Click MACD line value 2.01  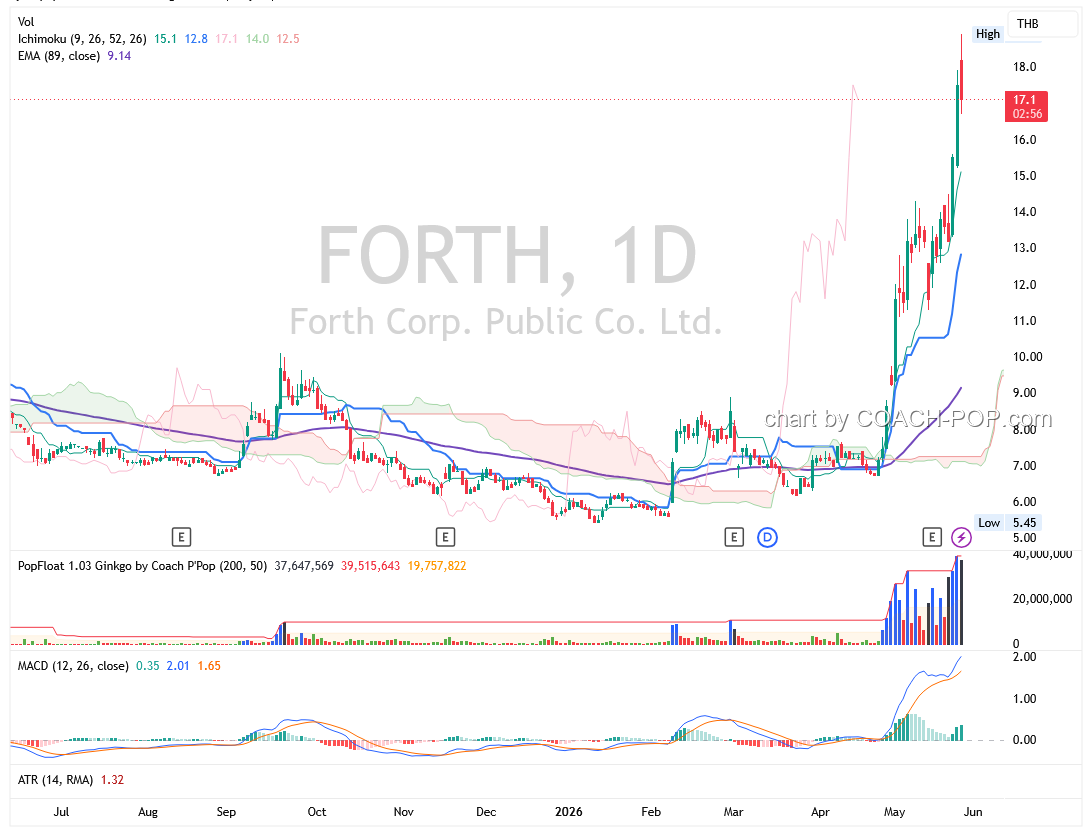pos(178,666)
